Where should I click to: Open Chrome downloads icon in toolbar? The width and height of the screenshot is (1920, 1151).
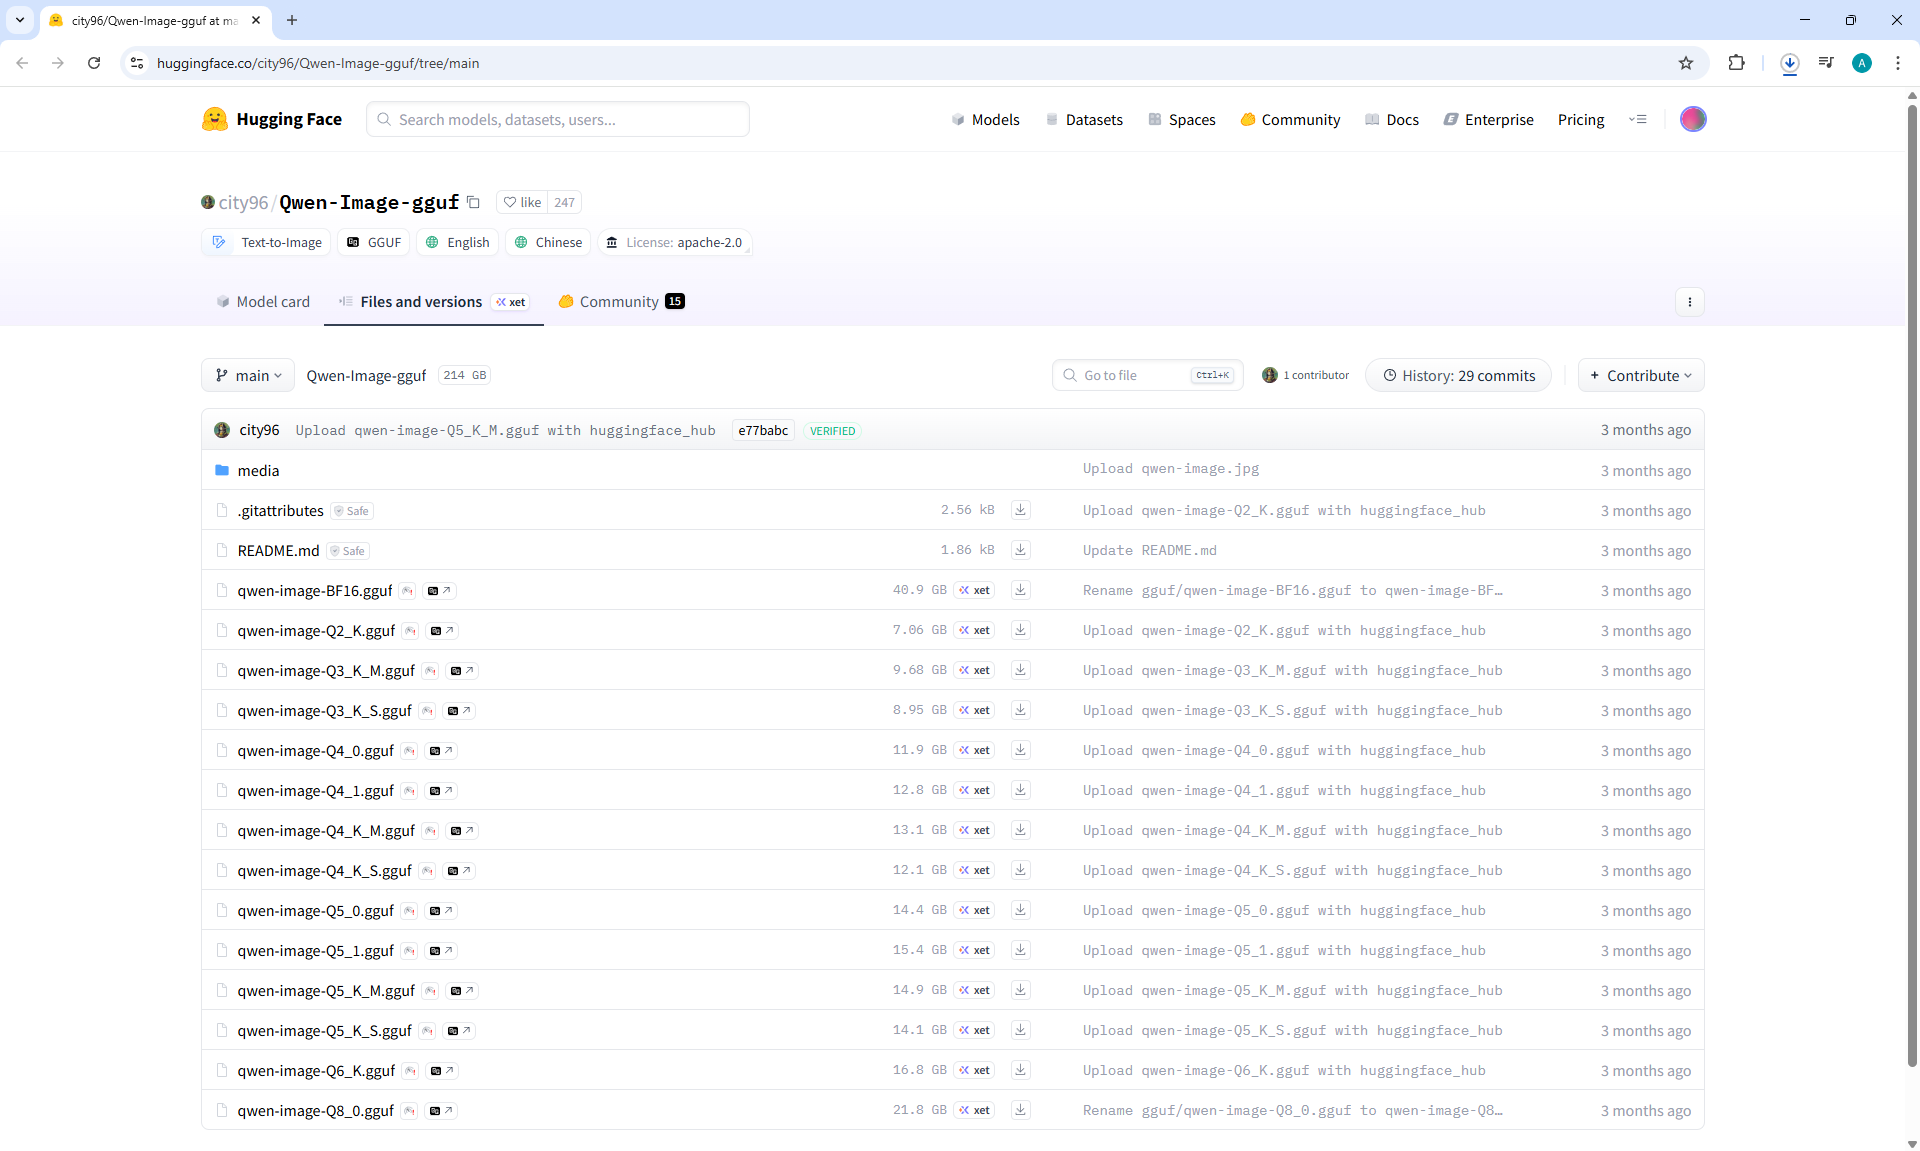(1789, 63)
